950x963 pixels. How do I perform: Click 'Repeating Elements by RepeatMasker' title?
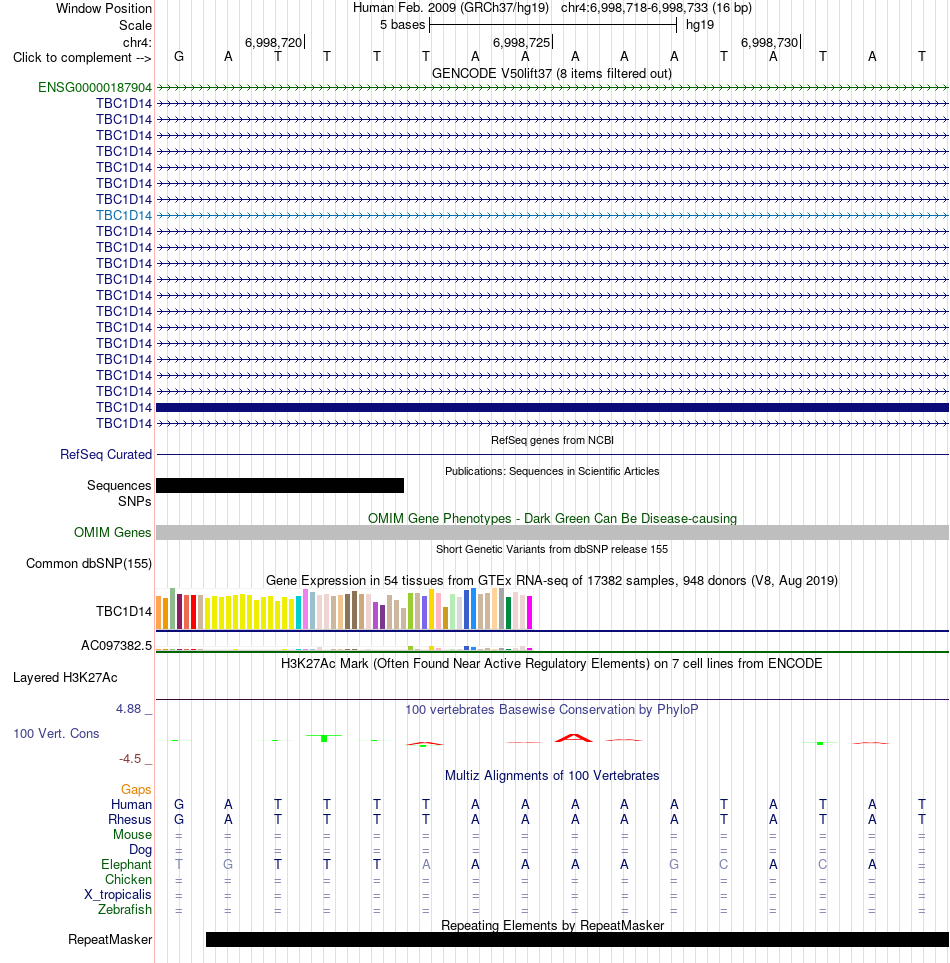coord(552,926)
